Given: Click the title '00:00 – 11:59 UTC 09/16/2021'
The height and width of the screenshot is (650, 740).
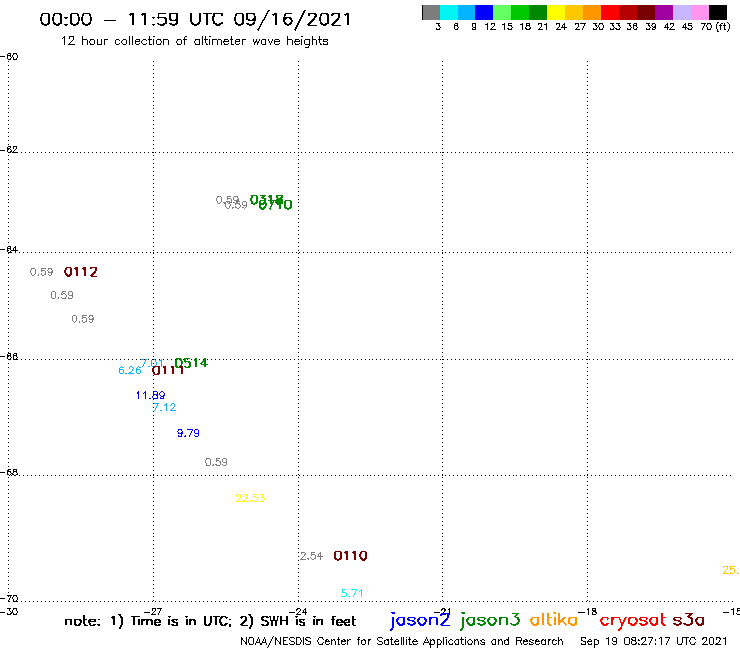Looking at the screenshot, I should [195, 19].
